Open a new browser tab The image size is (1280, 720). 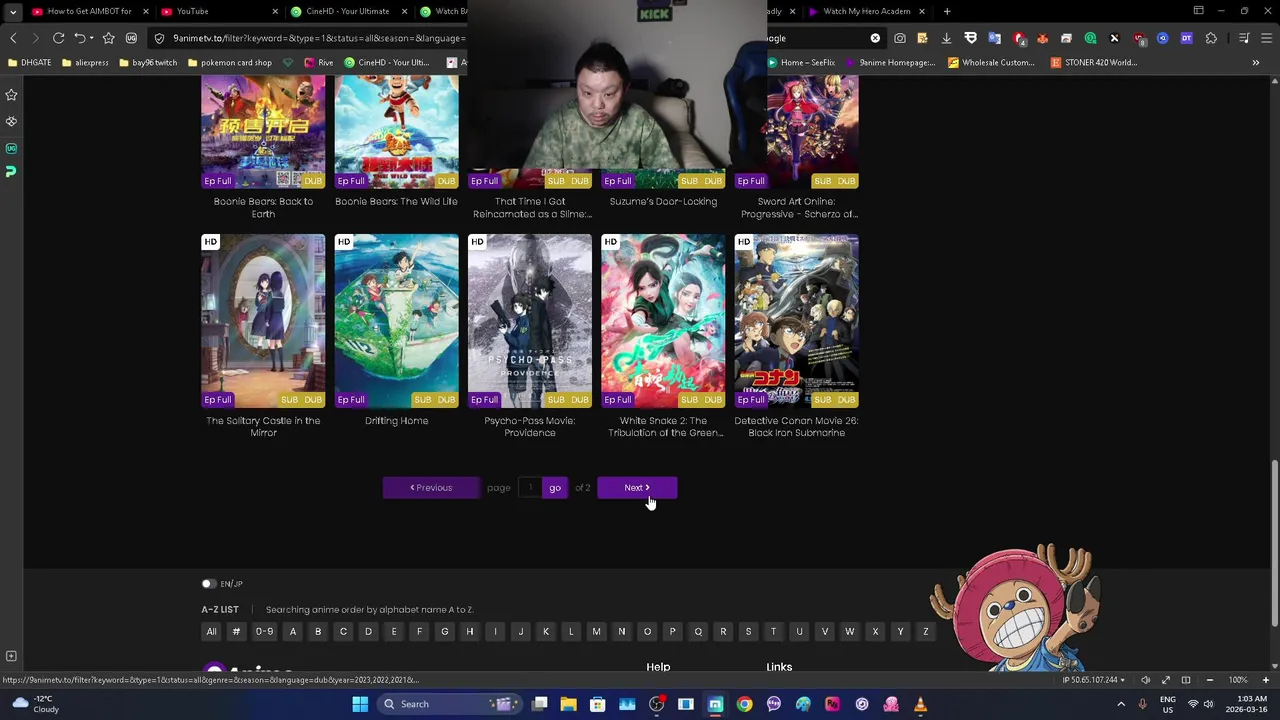947,11
